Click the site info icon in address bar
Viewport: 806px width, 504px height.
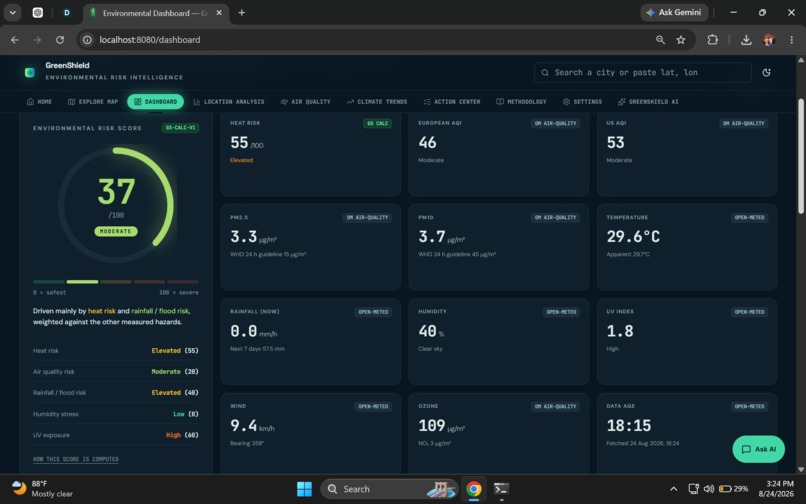coord(87,40)
